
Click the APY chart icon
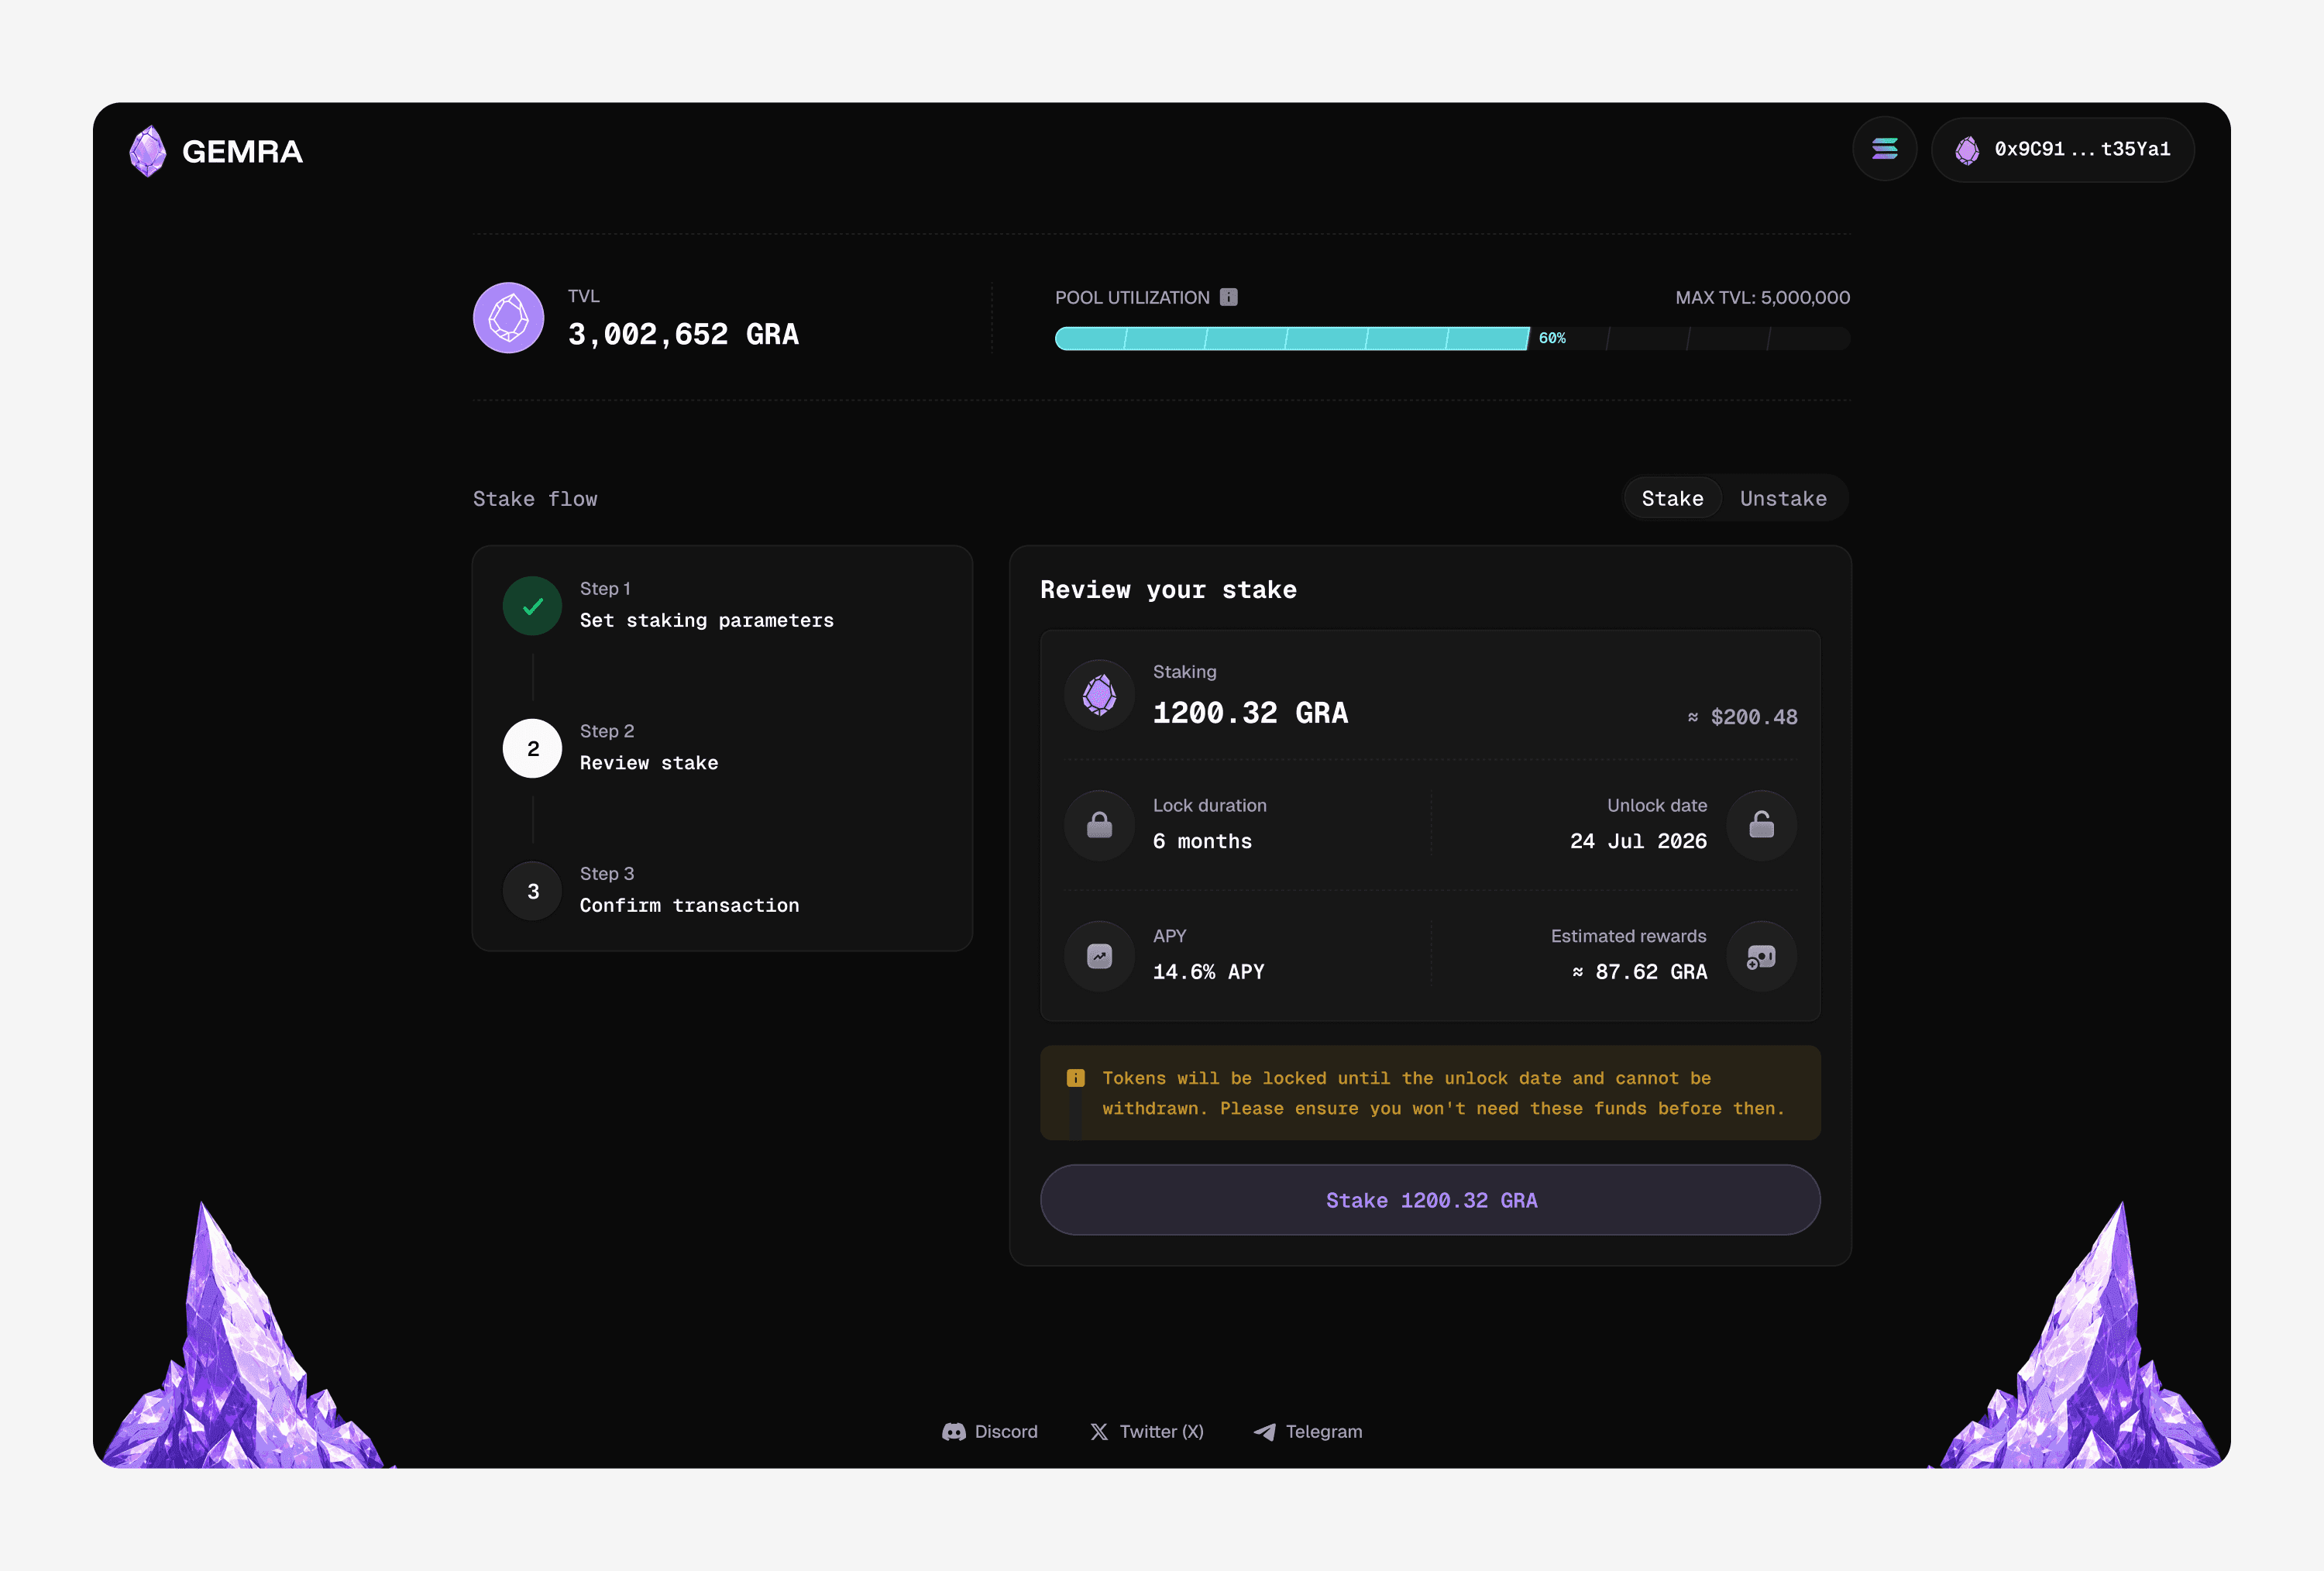point(1099,956)
